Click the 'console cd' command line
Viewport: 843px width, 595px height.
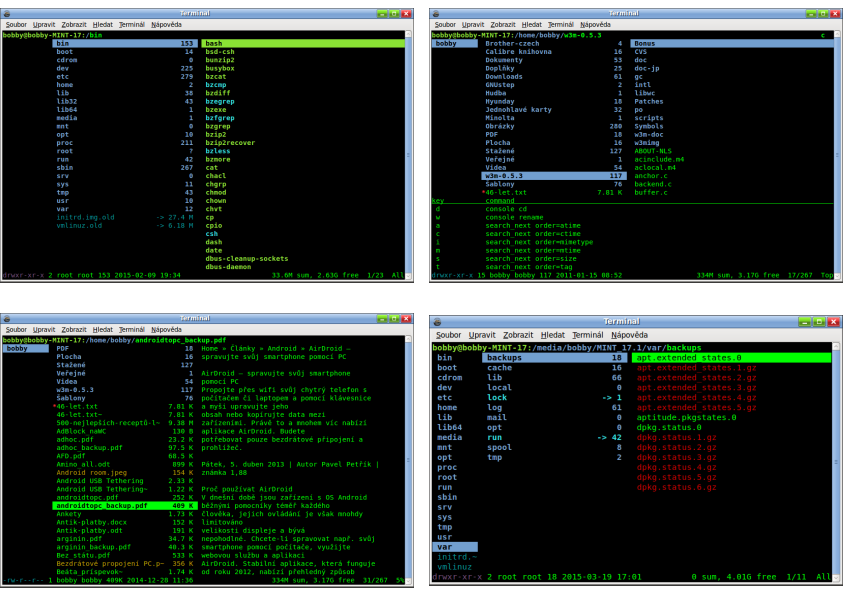[x=506, y=209]
